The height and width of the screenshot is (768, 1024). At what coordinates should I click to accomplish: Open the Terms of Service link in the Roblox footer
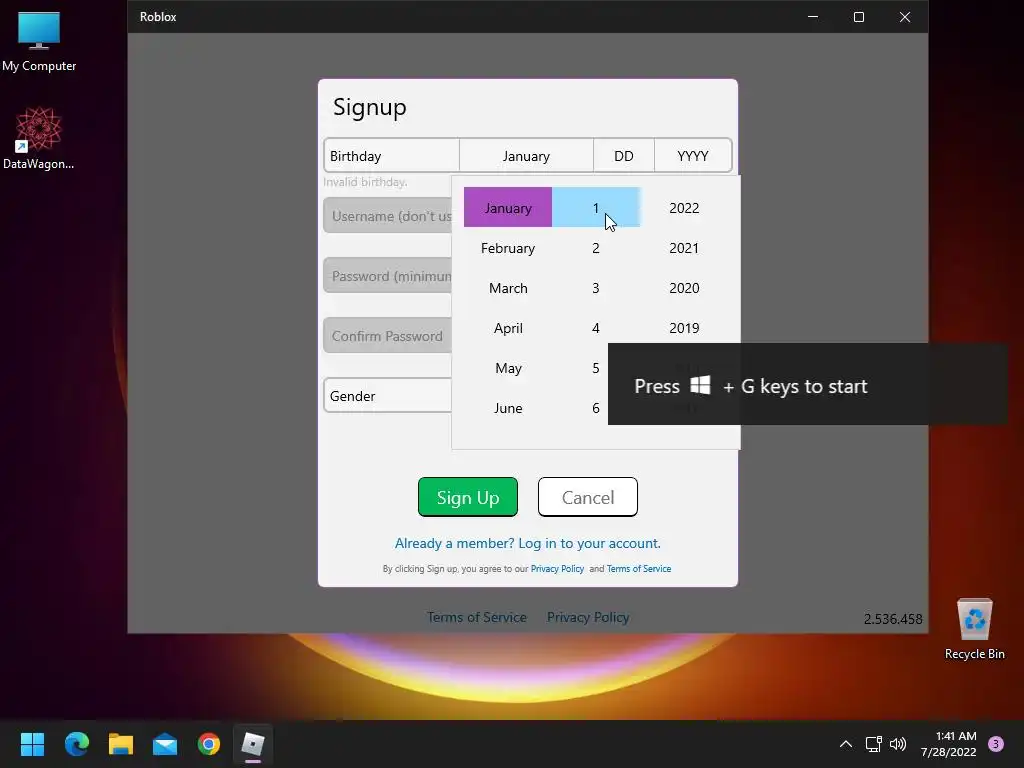(477, 617)
